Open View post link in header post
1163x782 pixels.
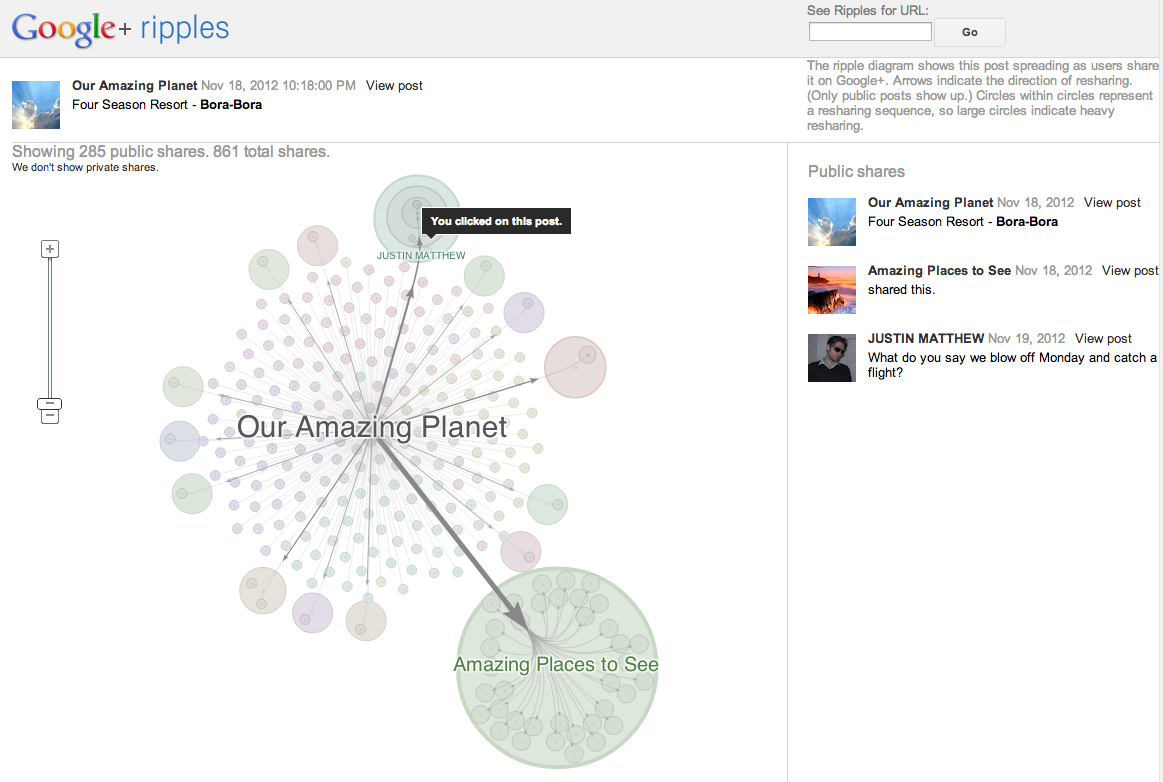(x=394, y=85)
